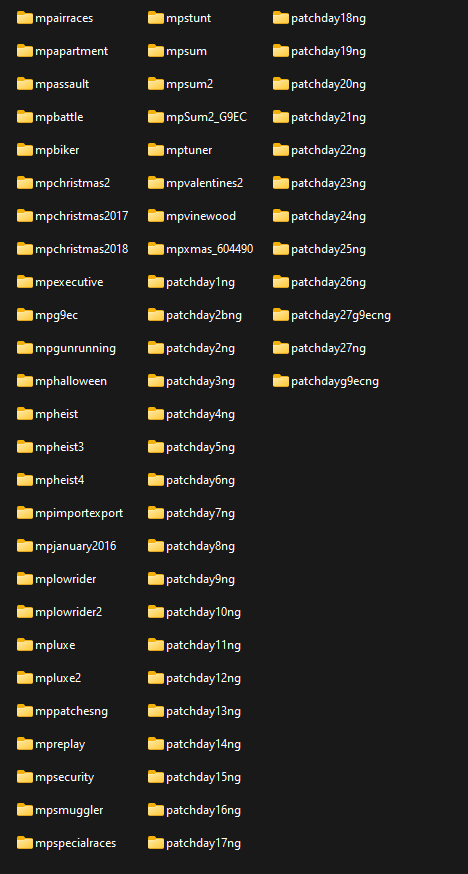Select the patchday23ng folder label

(x=328, y=183)
